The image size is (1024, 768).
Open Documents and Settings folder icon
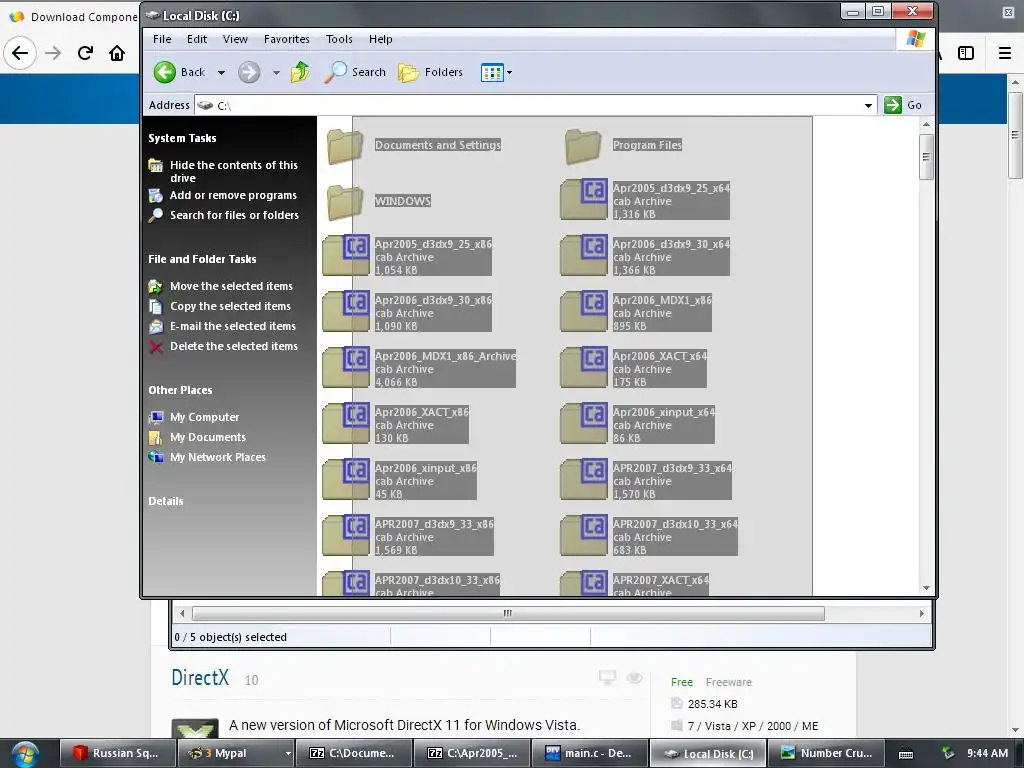click(345, 146)
